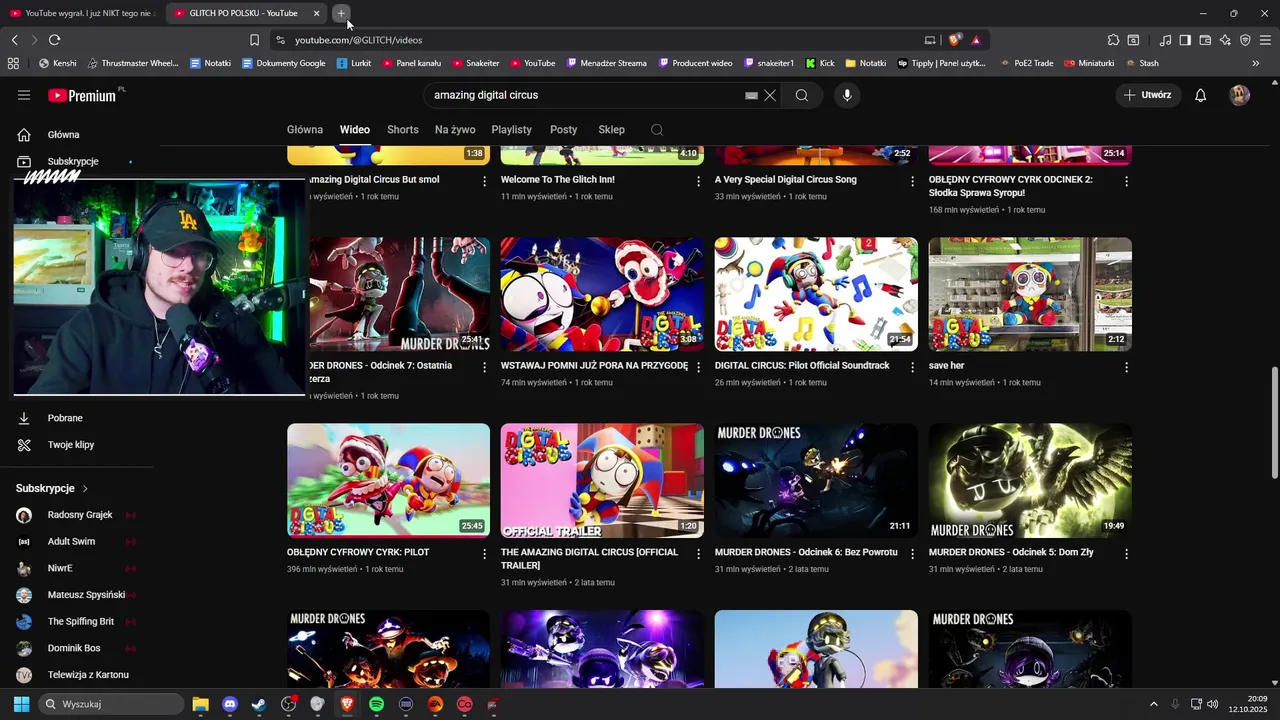Click the Utwórz create button

click(1148, 95)
